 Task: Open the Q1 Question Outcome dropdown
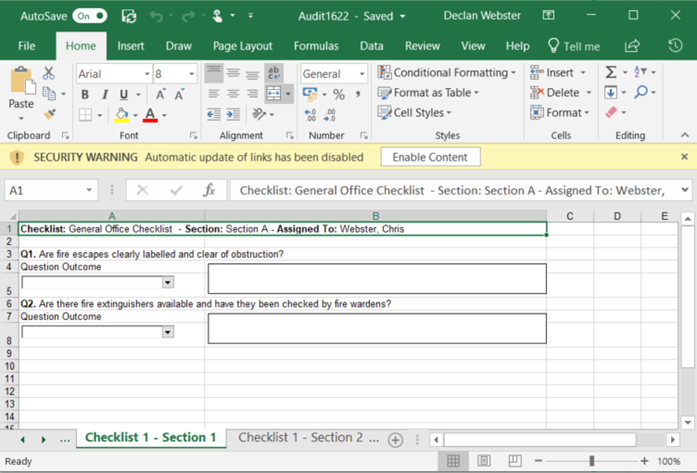click(167, 283)
